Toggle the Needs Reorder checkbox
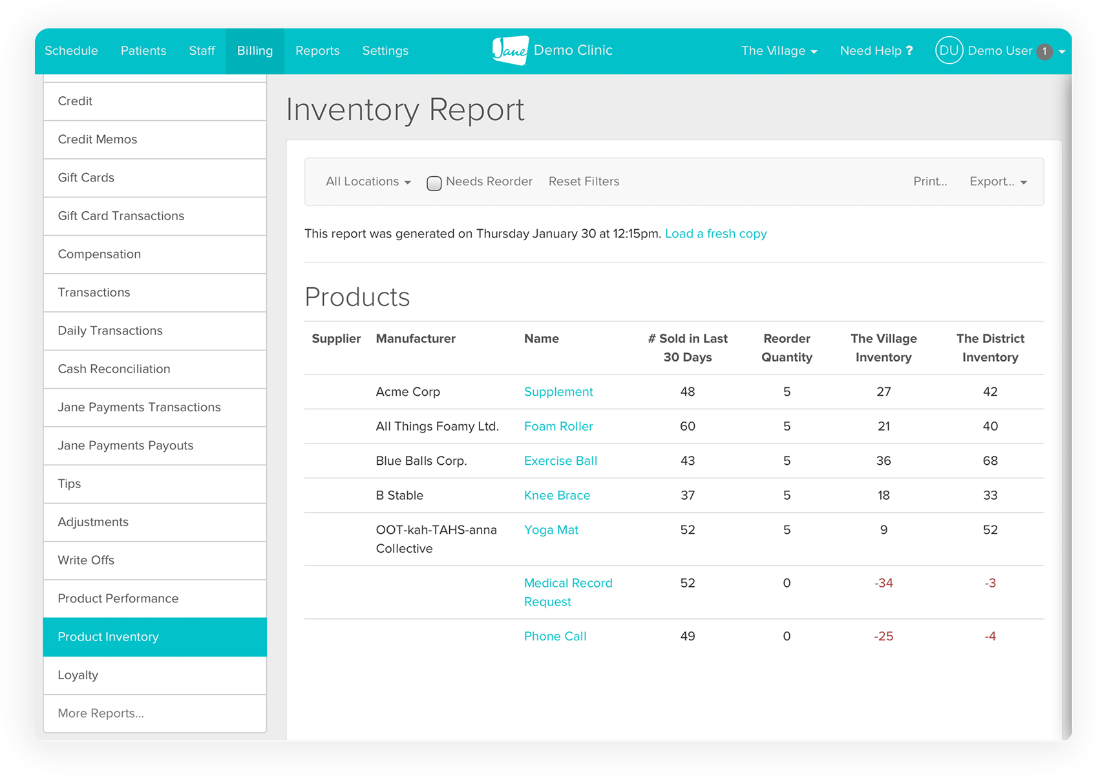 click(x=434, y=183)
